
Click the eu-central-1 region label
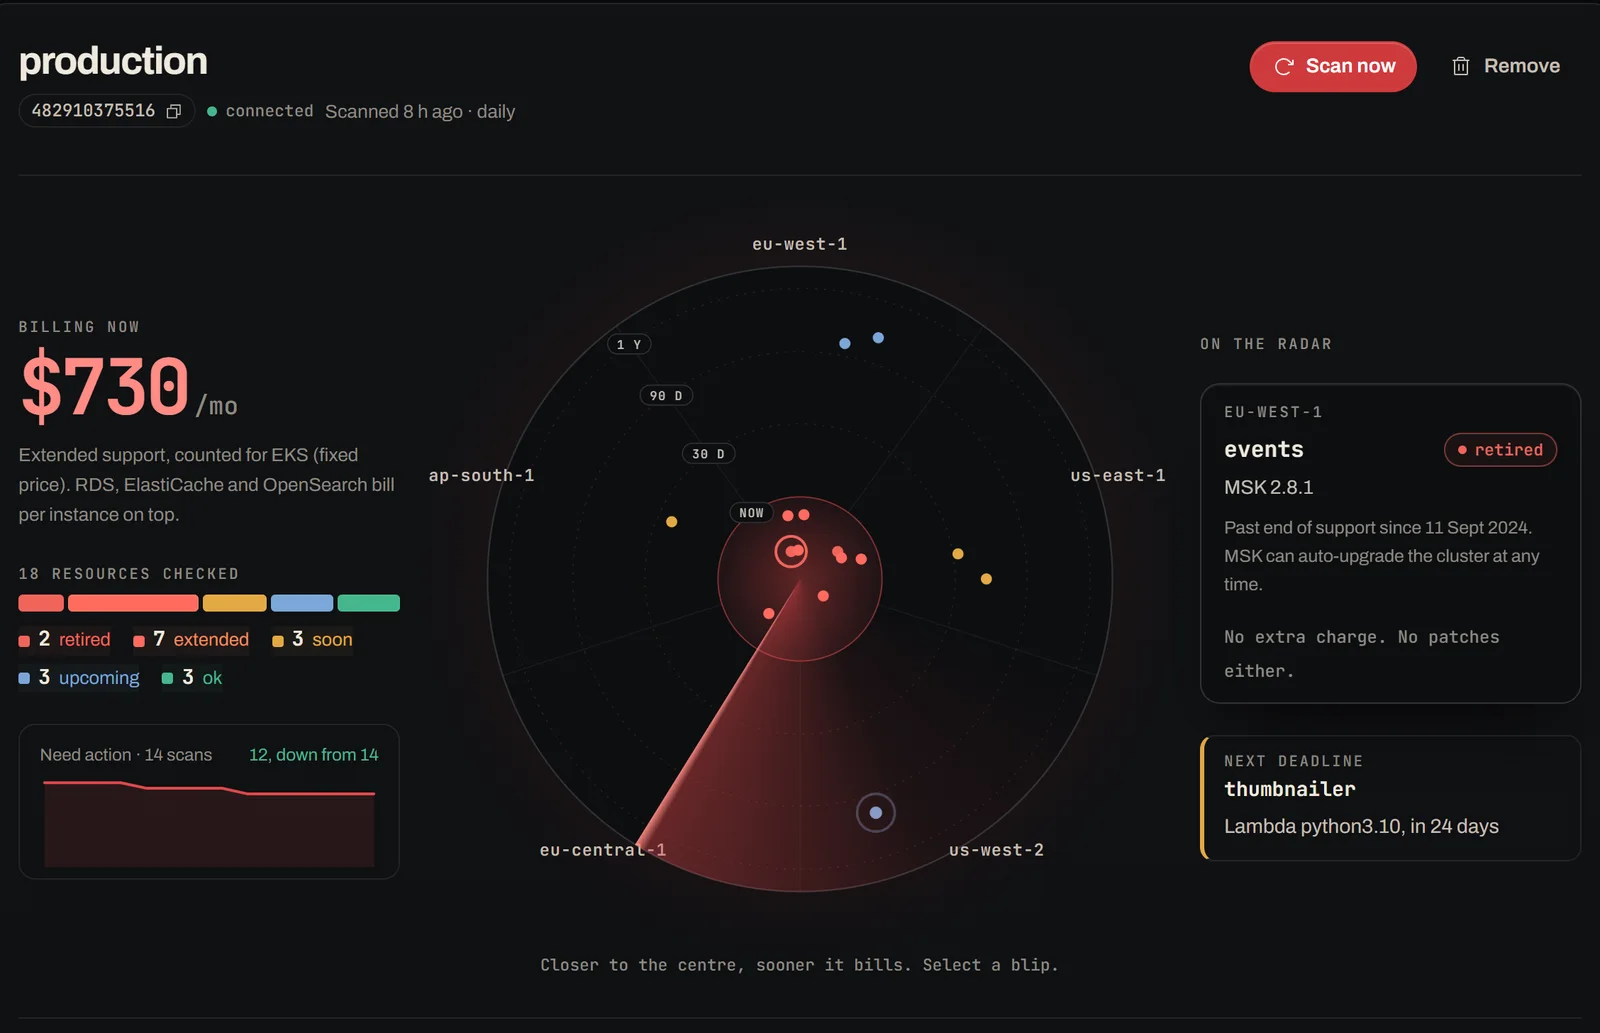[x=603, y=850]
